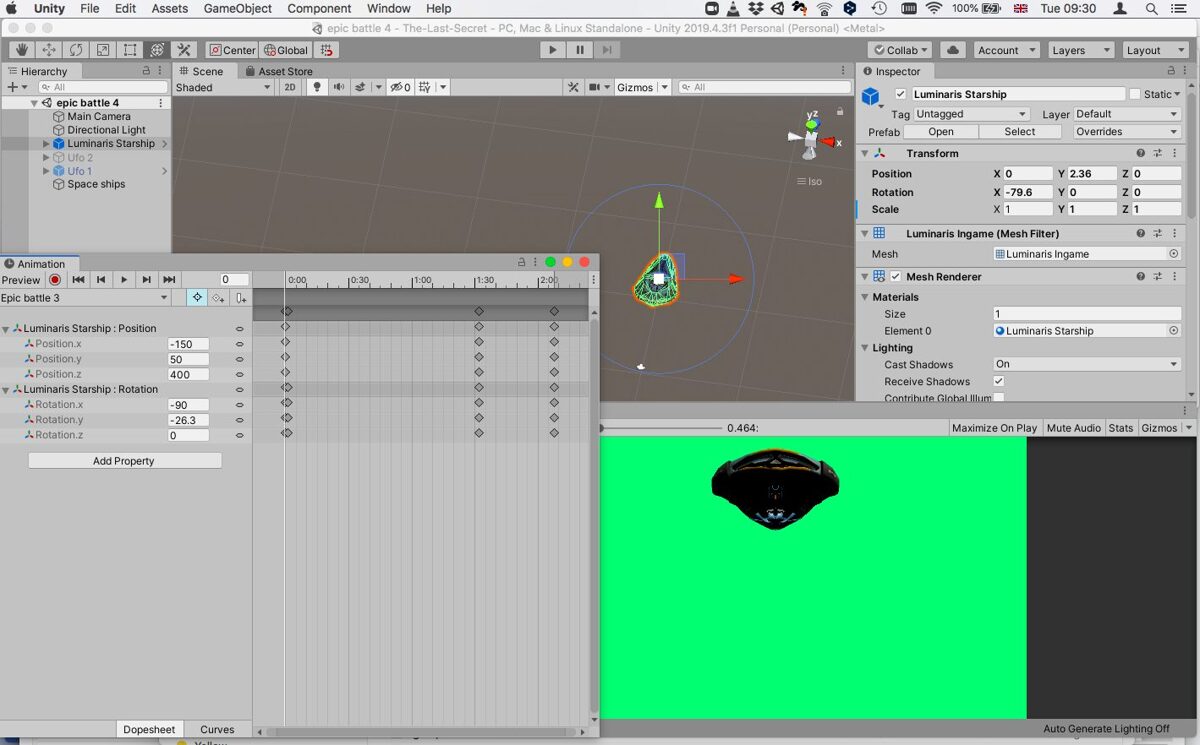1200x745 pixels.
Task: Toggle the Mesh Renderer enabled checkbox
Action: [896, 276]
